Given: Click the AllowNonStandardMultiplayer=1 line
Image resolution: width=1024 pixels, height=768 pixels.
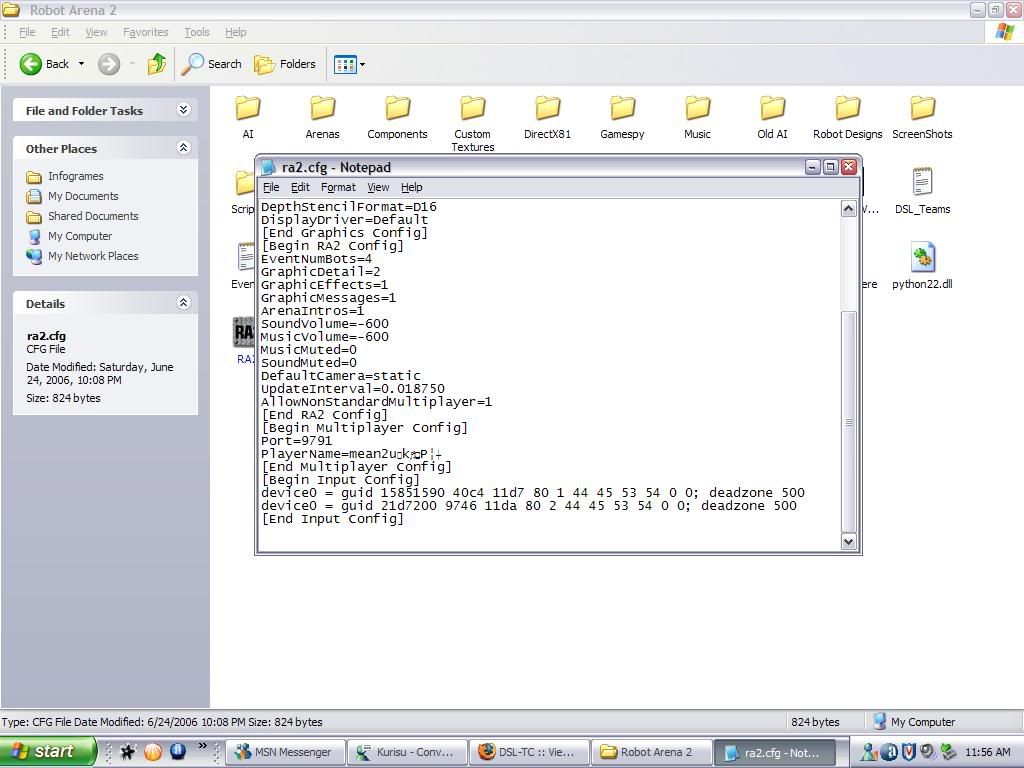Looking at the screenshot, I should (376, 402).
